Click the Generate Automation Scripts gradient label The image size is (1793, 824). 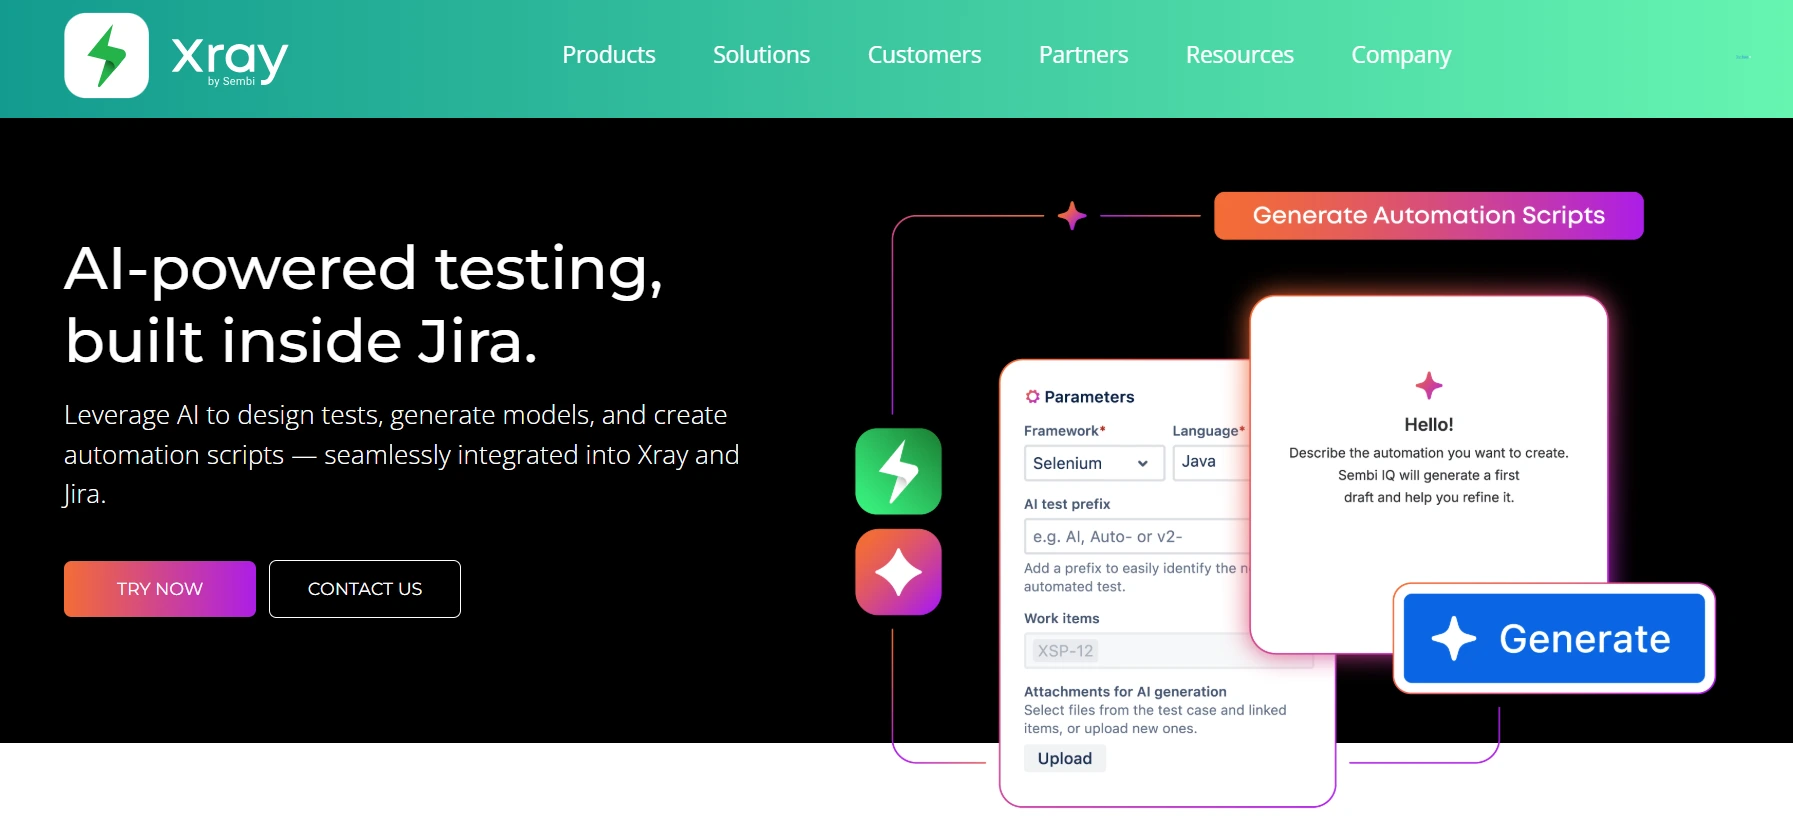point(1428,216)
